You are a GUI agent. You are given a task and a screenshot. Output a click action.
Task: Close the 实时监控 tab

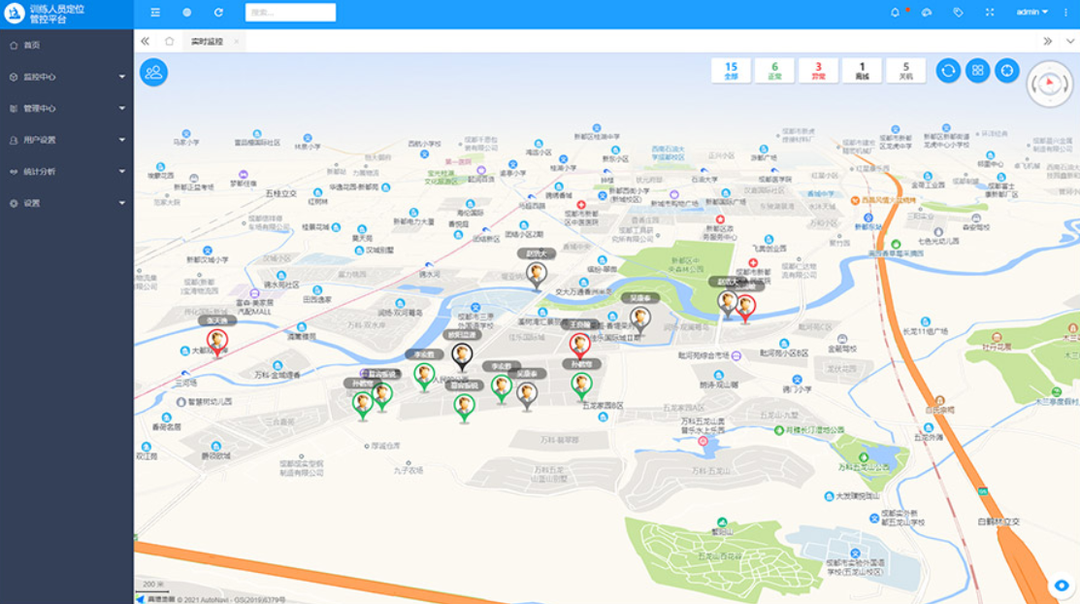click(x=236, y=41)
